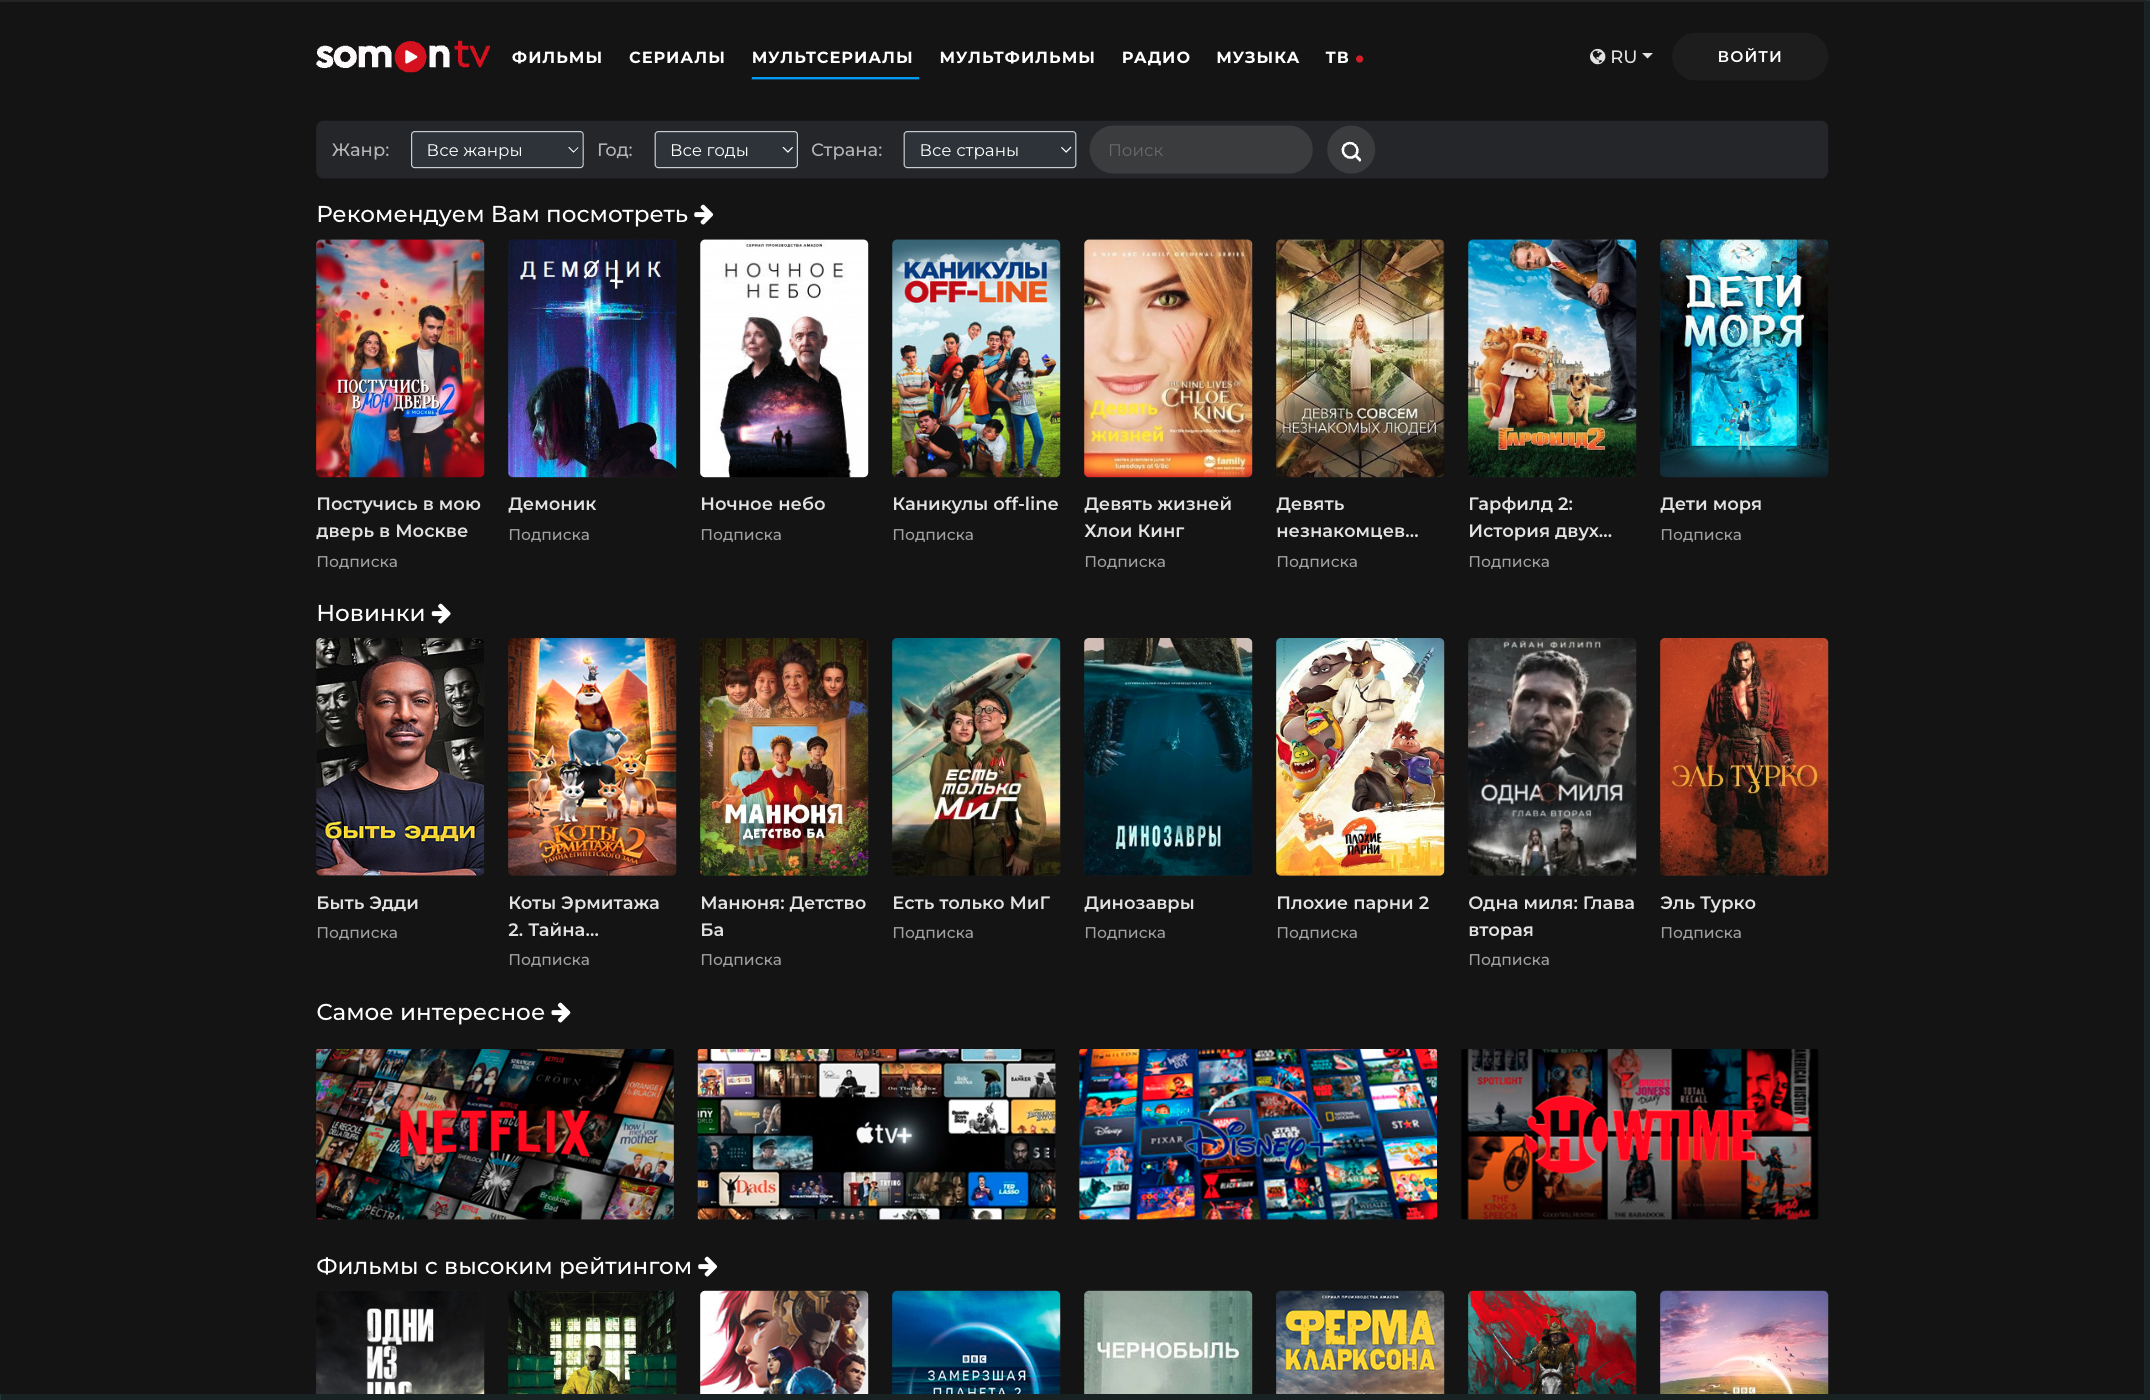Image resolution: width=2150 pixels, height=1400 pixels.
Task: Open the Все годы year dropdown
Action: (x=726, y=150)
